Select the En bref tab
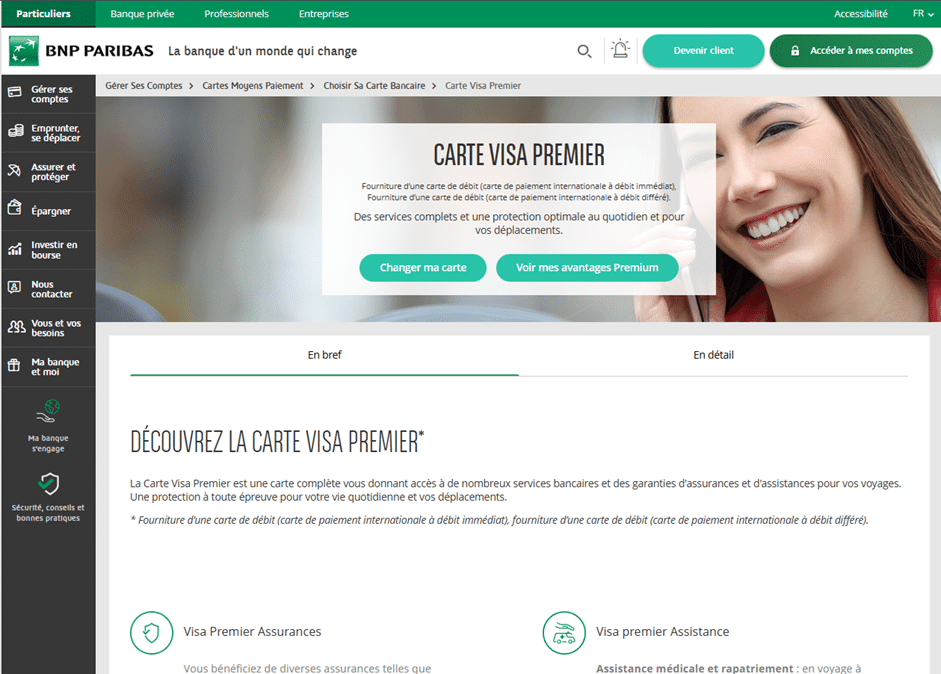 click(x=325, y=355)
